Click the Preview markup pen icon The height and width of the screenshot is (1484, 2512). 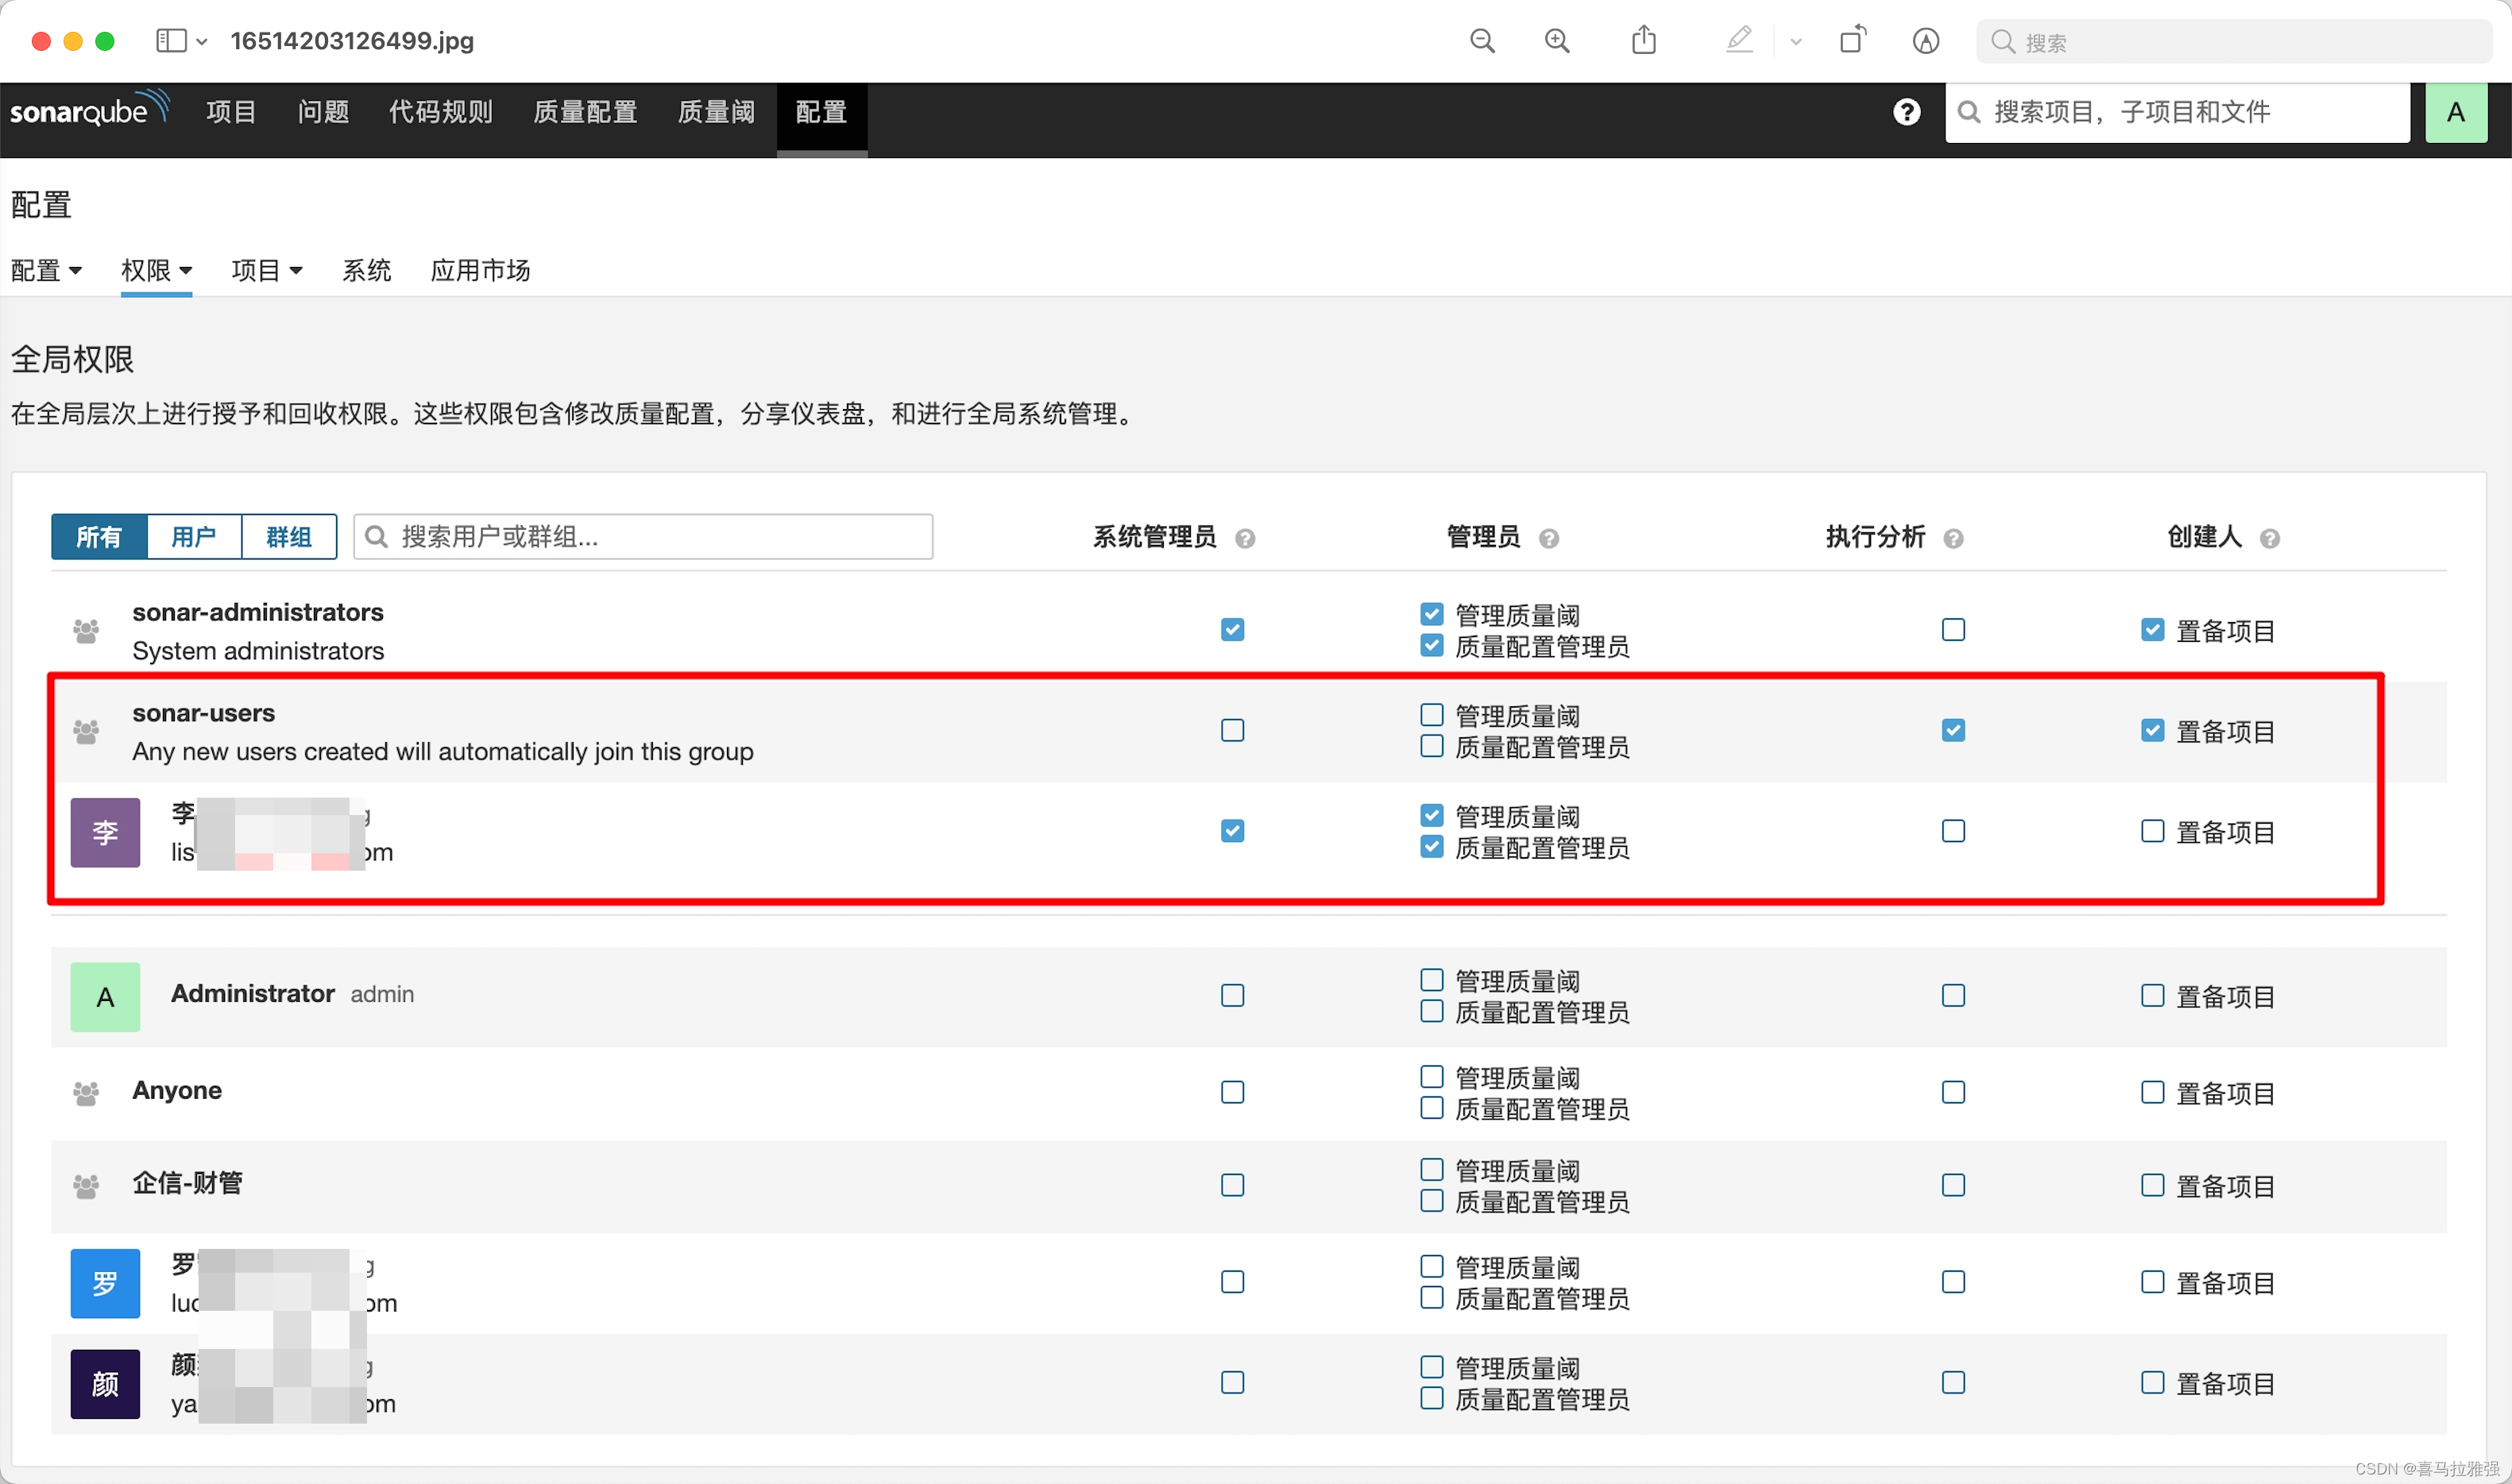click(x=1739, y=40)
